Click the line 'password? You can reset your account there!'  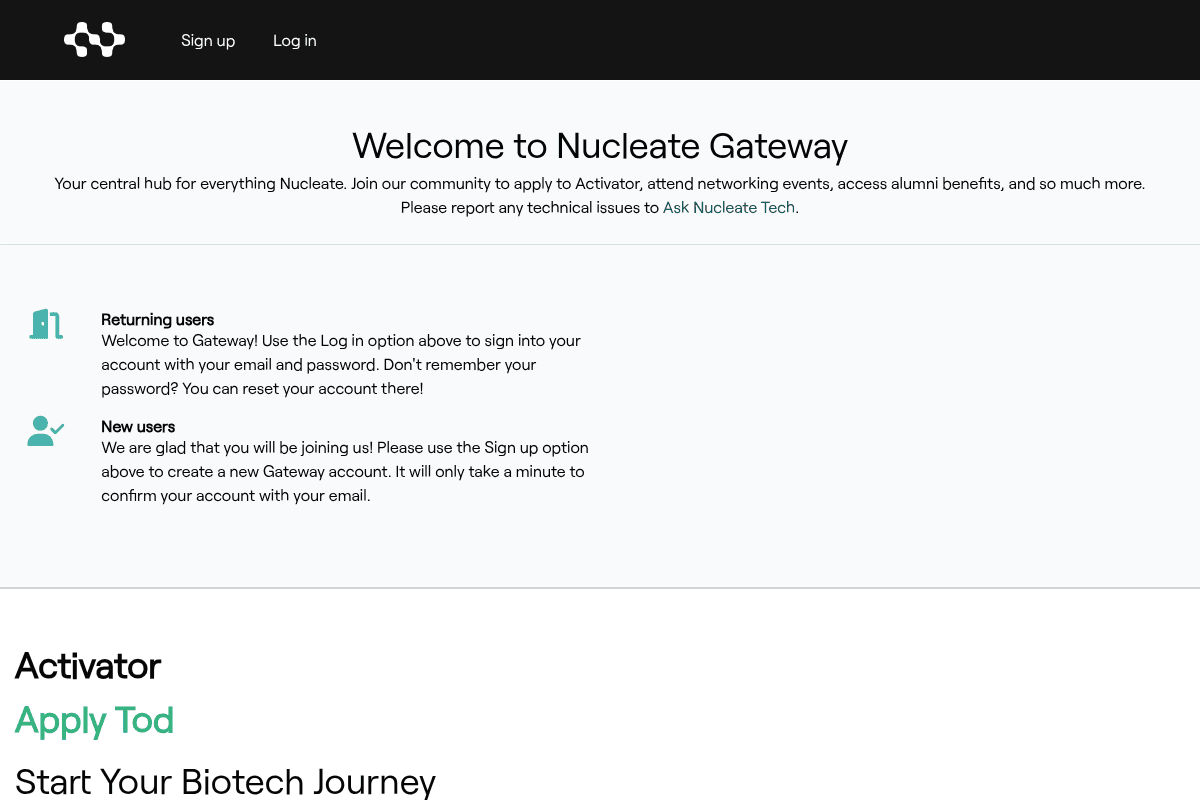[x=262, y=389]
